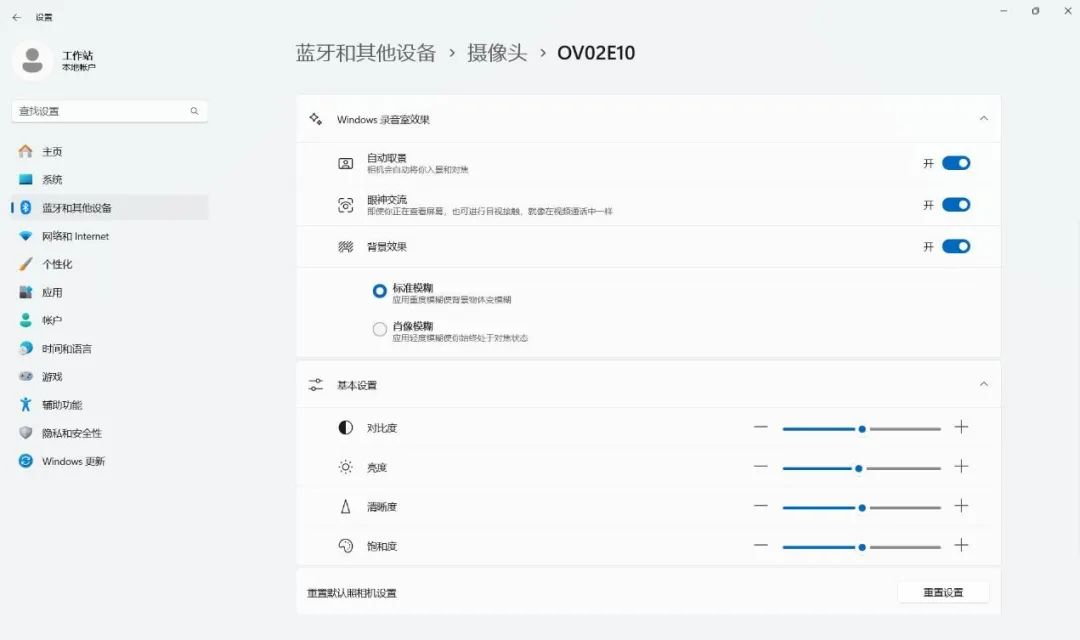Click the 应用 apps icon in sidebar
Viewport: 1080px width, 640px height.
(25, 292)
